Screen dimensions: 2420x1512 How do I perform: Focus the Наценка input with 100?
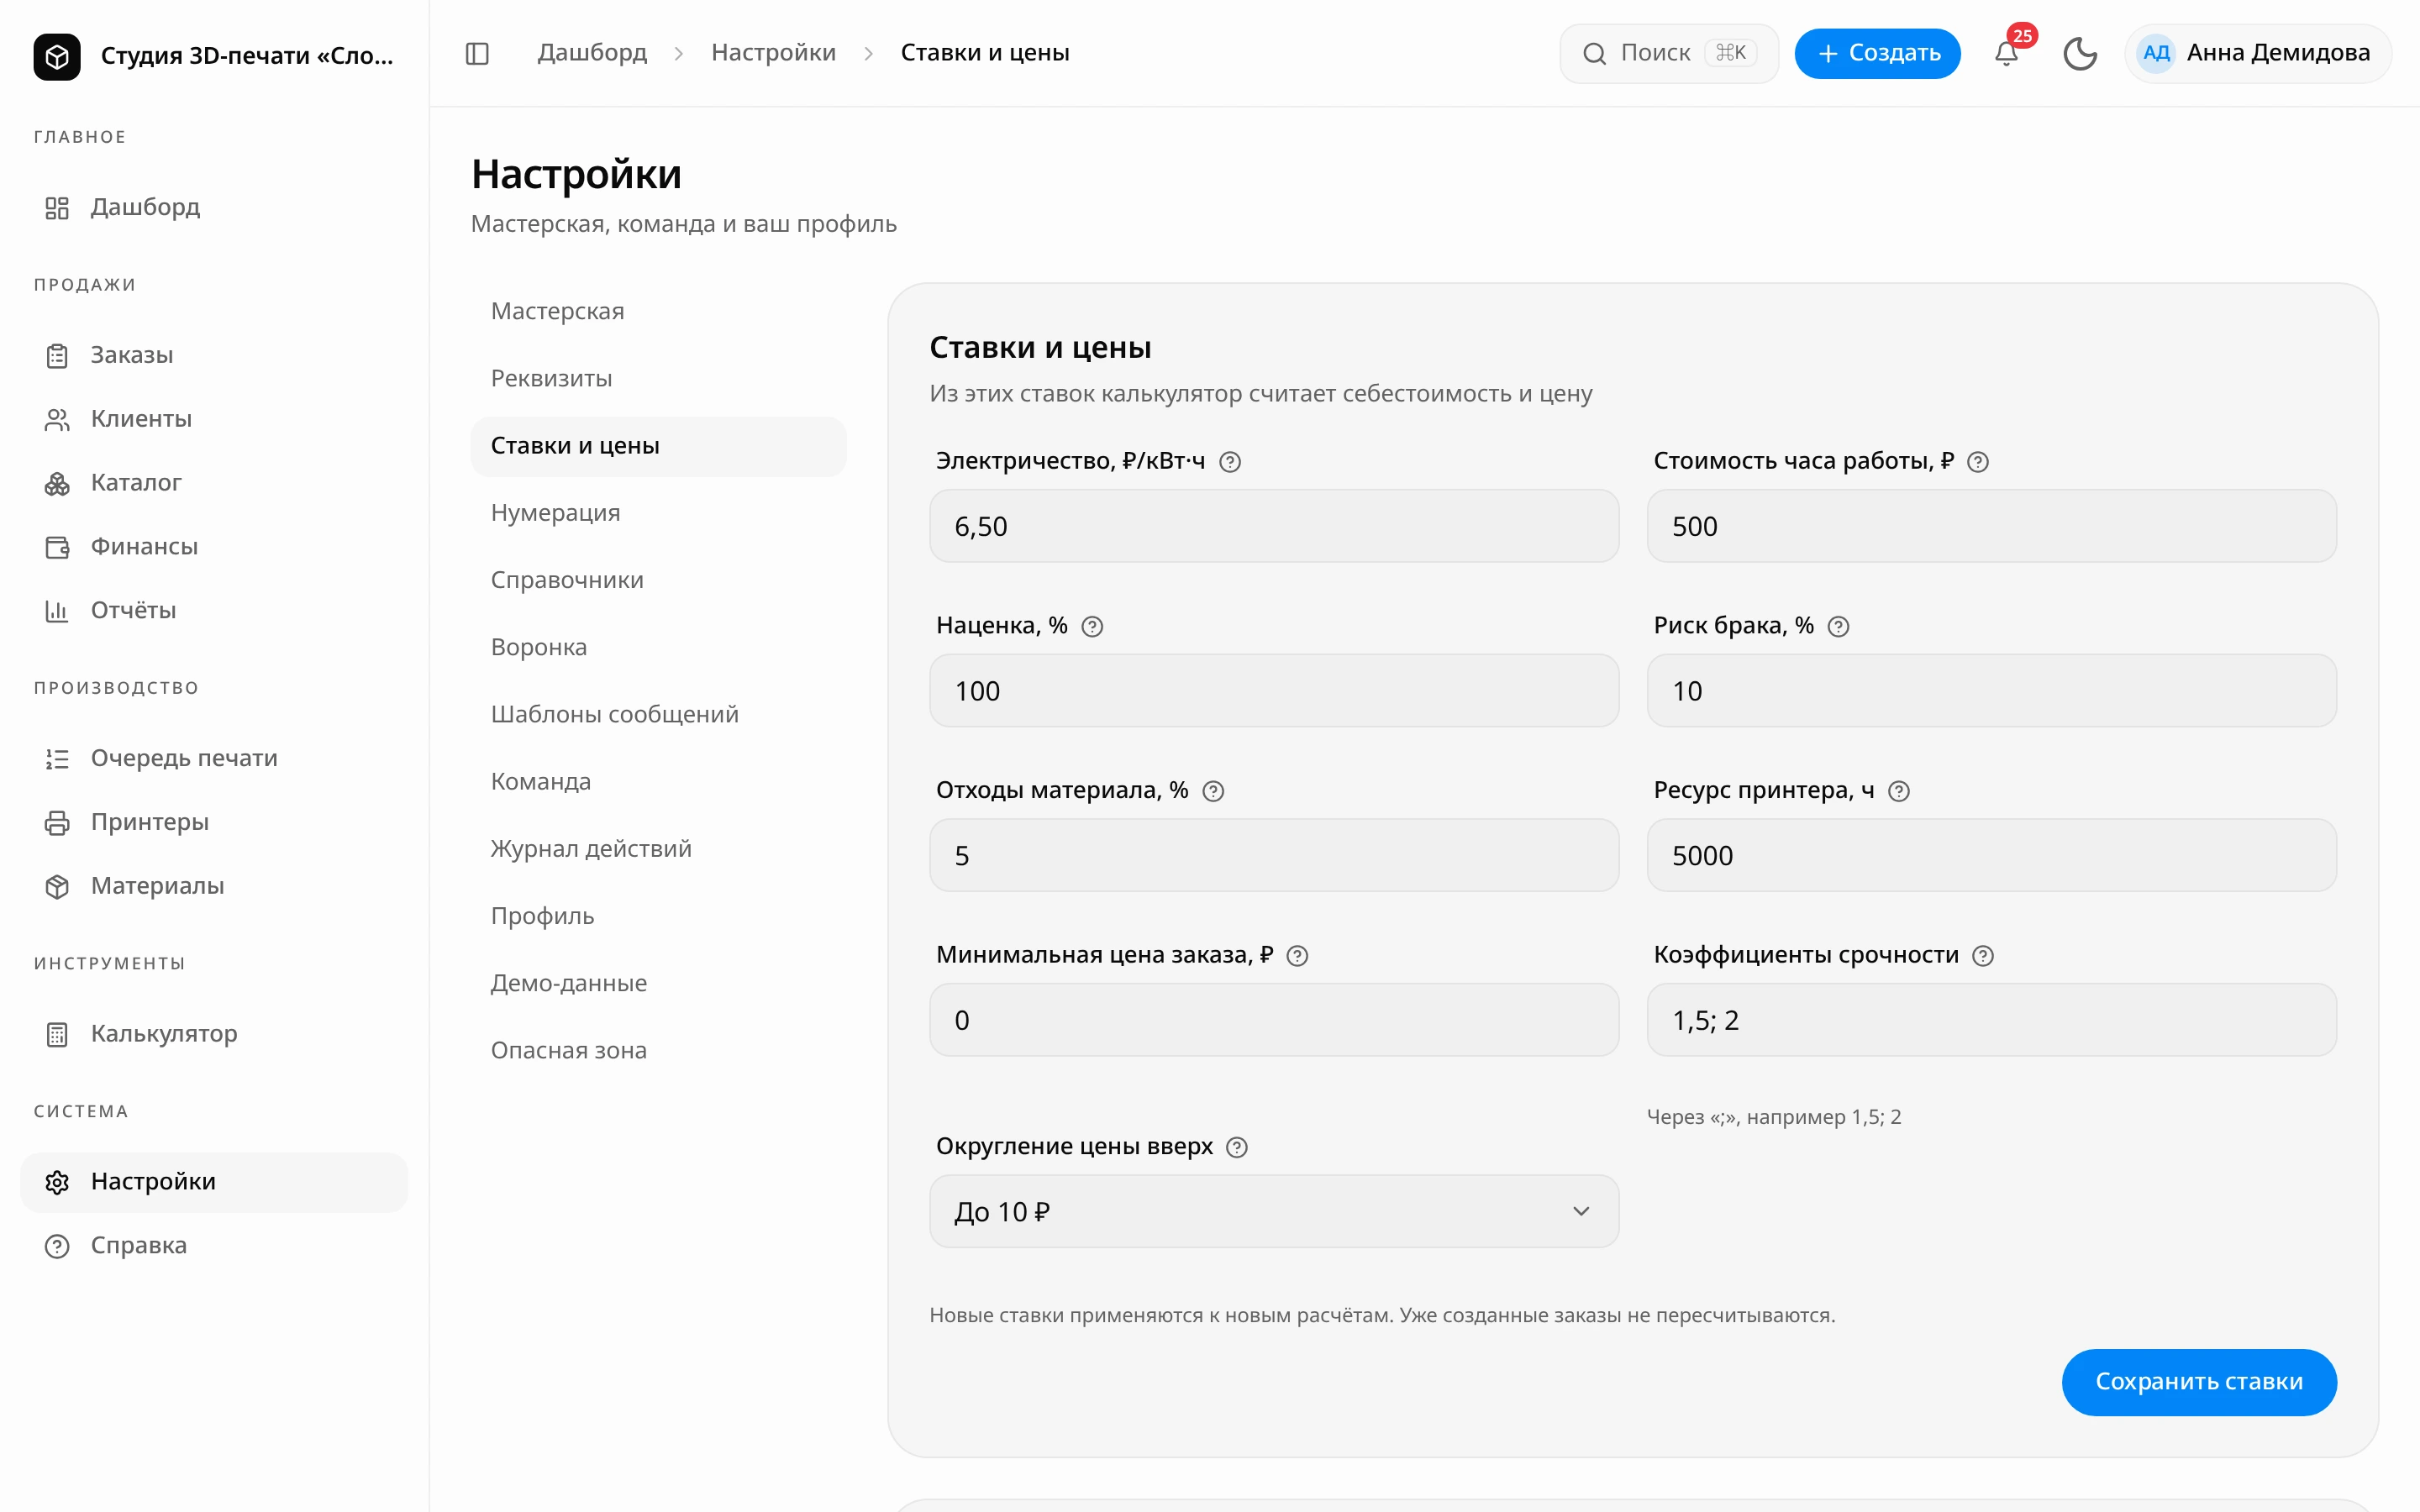[1274, 691]
